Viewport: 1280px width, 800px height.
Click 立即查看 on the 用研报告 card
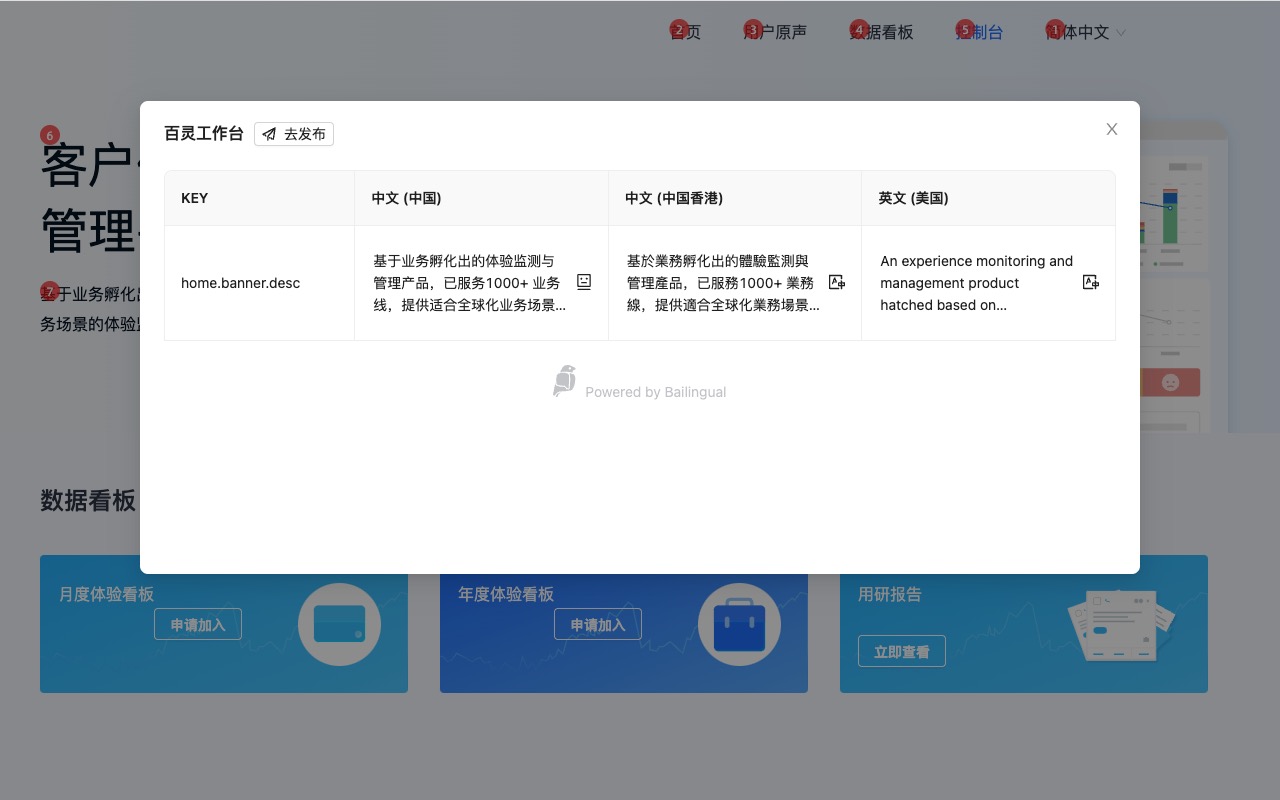(x=901, y=650)
